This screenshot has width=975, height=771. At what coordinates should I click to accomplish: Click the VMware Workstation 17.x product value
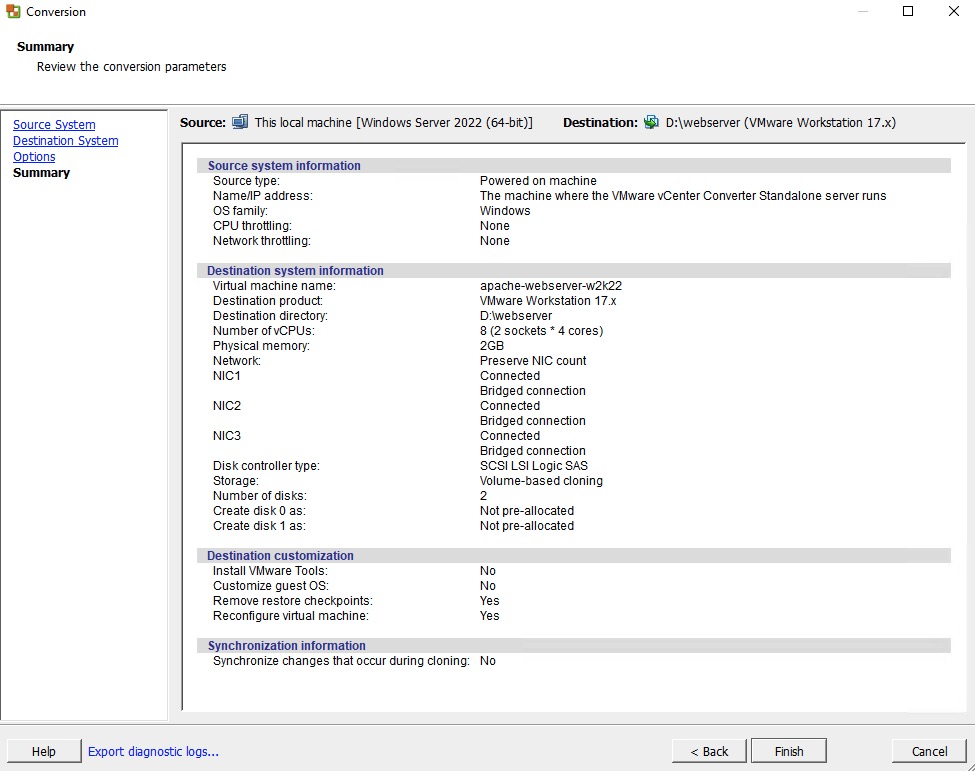click(548, 300)
